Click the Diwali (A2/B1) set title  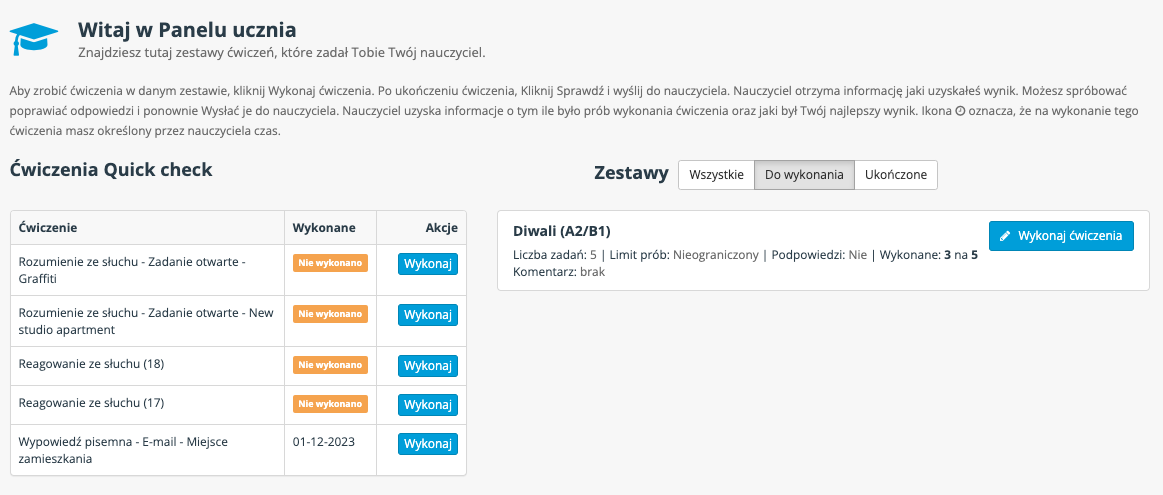(561, 231)
